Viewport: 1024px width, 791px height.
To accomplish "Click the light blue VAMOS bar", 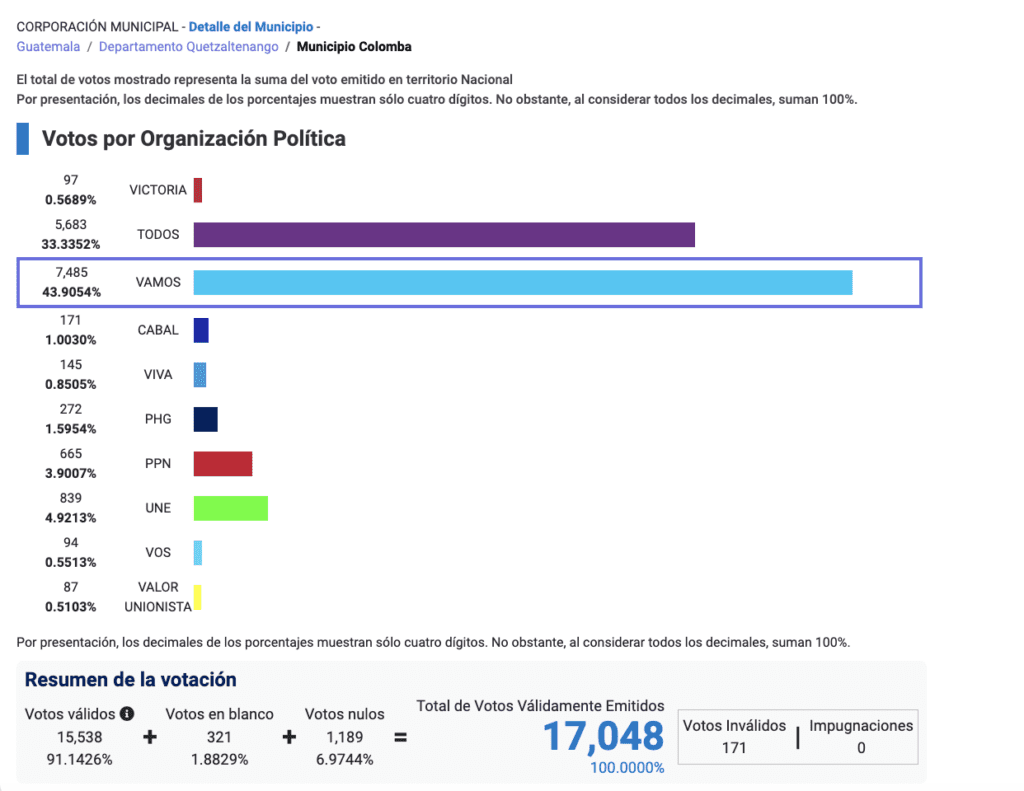I will point(522,282).
